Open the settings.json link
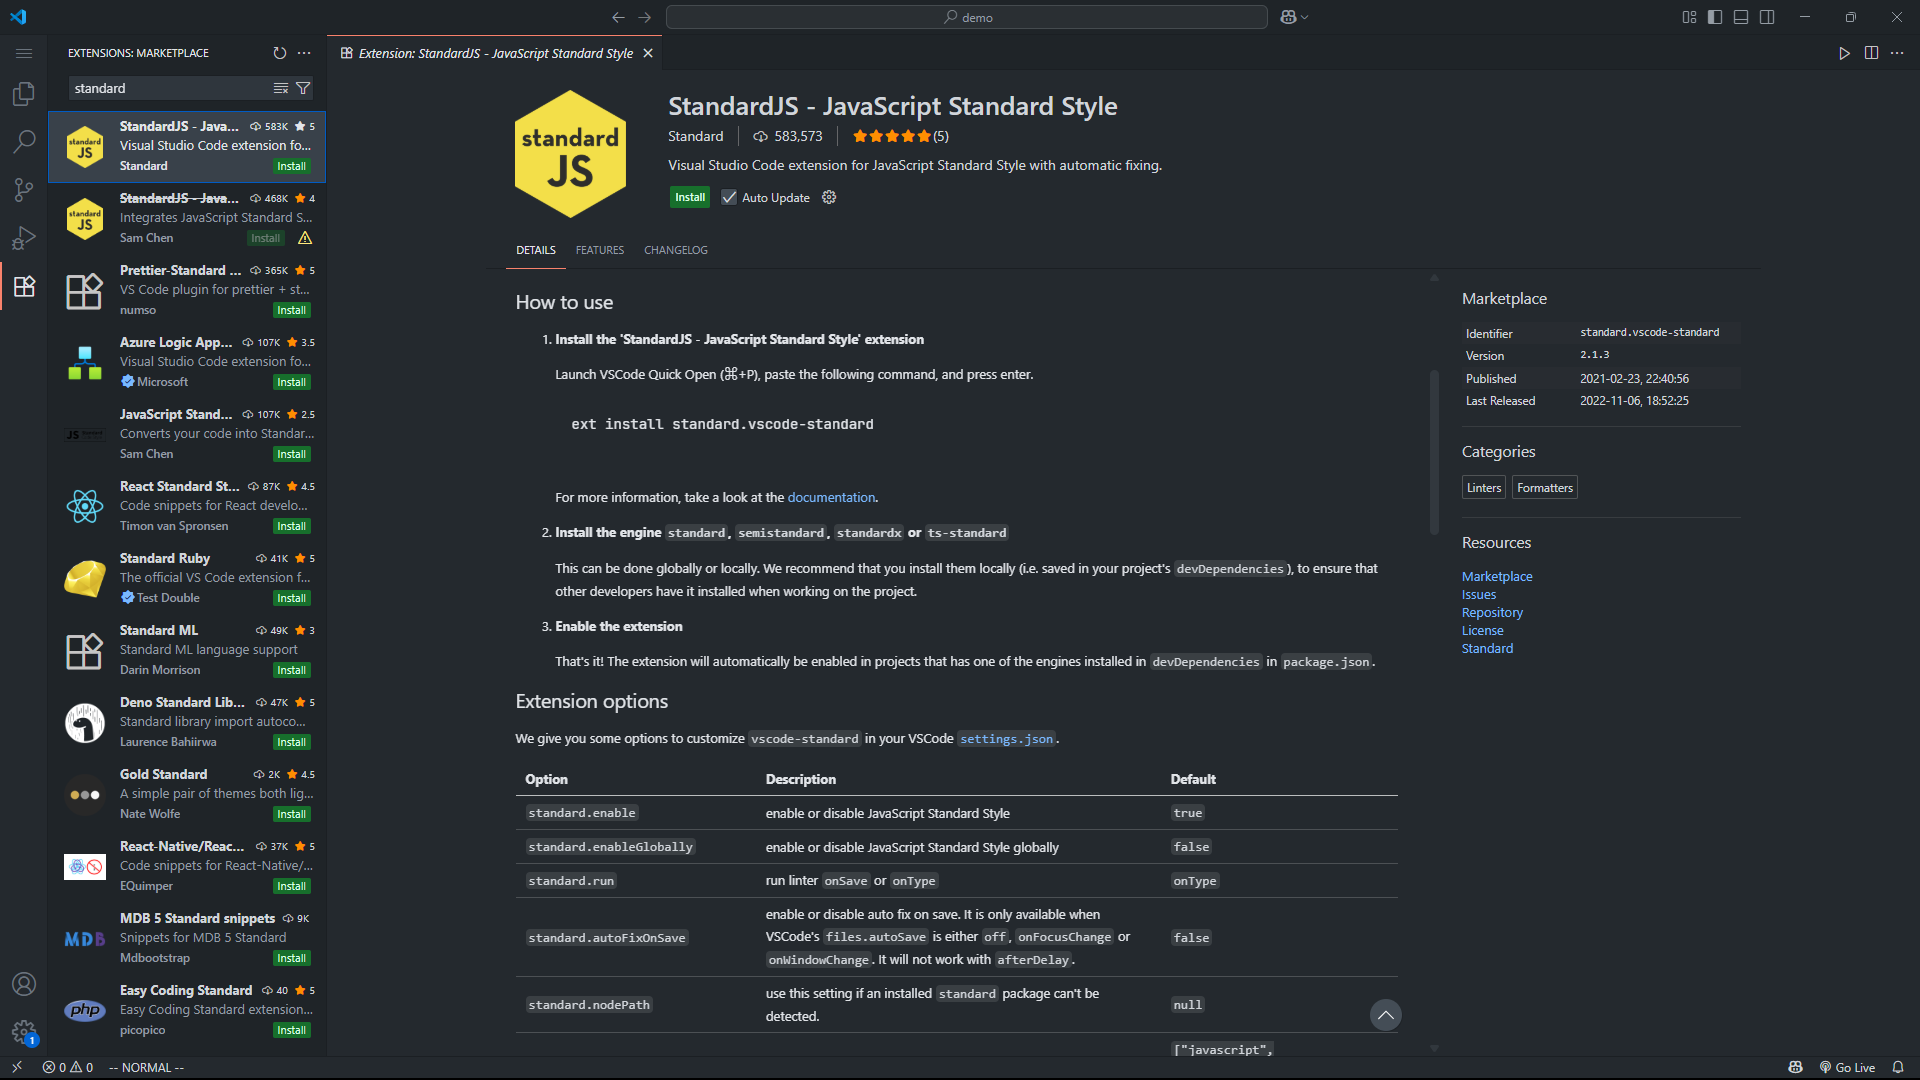1920x1080 pixels. pos(1006,739)
